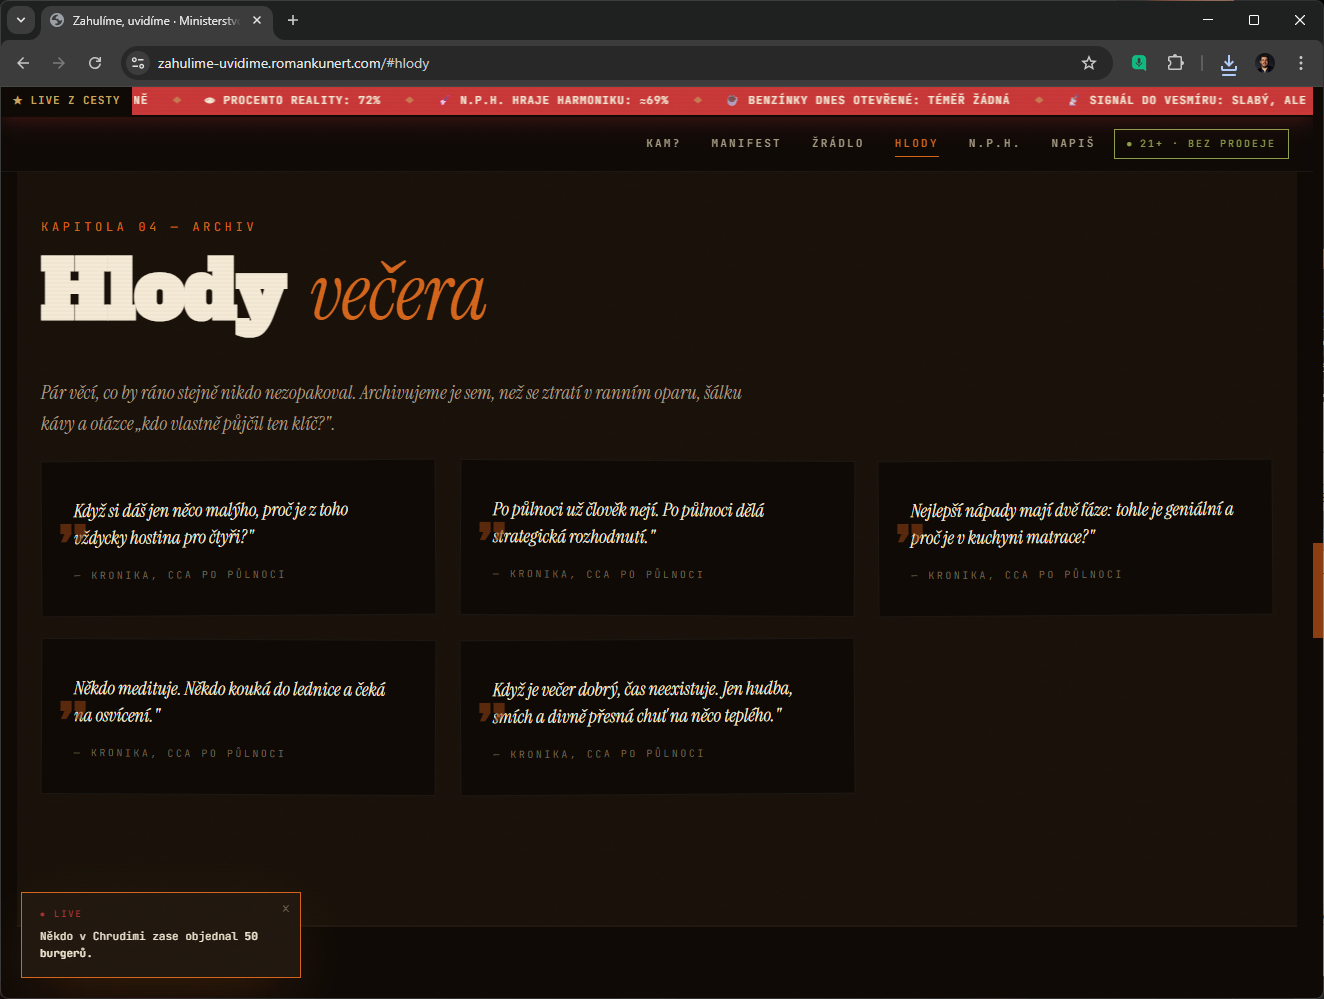Image resolution: width=1324 pixels, height=999 pixels.
Task: Click the Chrome profile avatar
Action: click(1265, 63)
